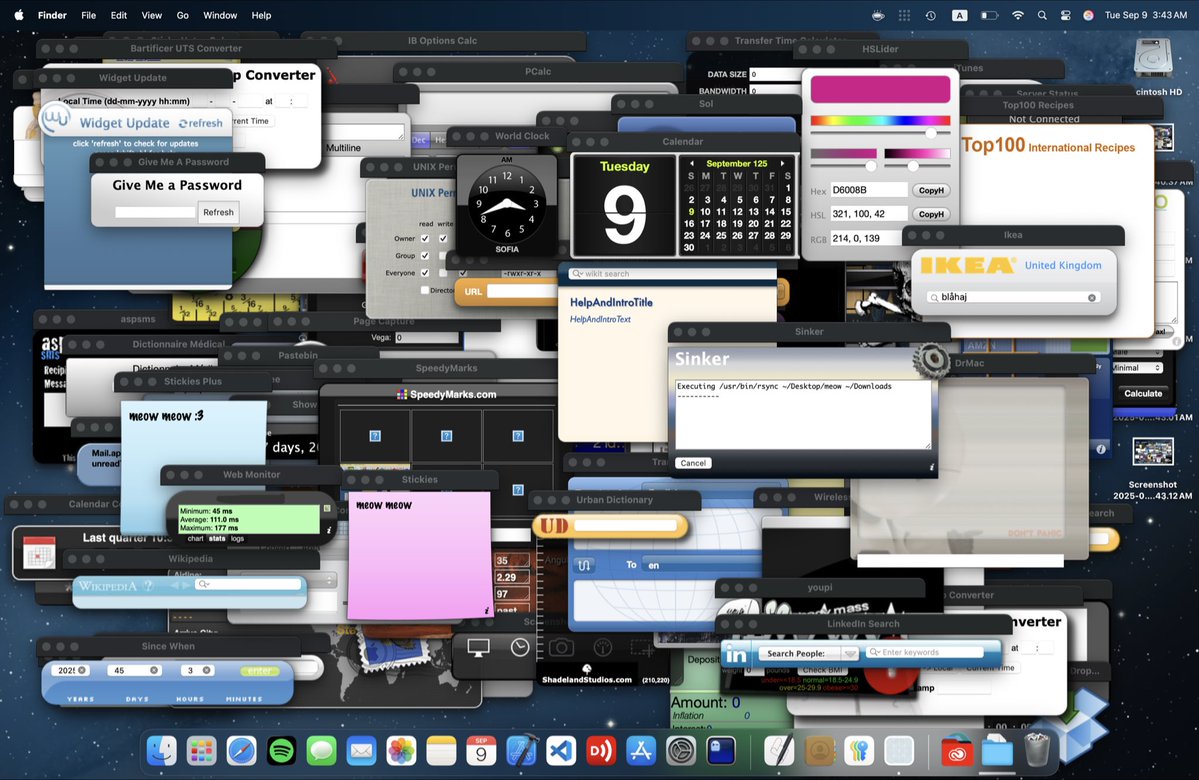Toggle Owner read checkbox in UNIX Permissions

click(425, 239)
